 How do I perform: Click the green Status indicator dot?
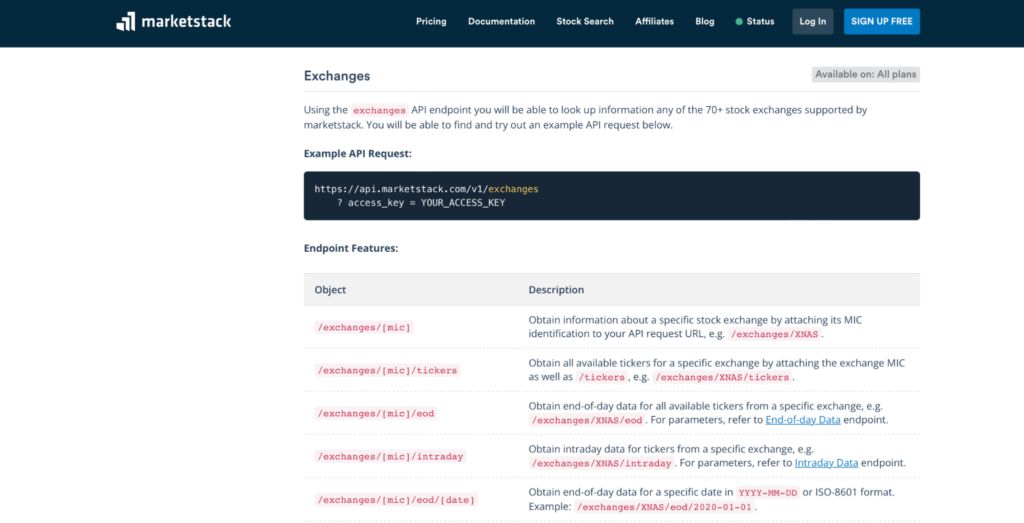739,22
